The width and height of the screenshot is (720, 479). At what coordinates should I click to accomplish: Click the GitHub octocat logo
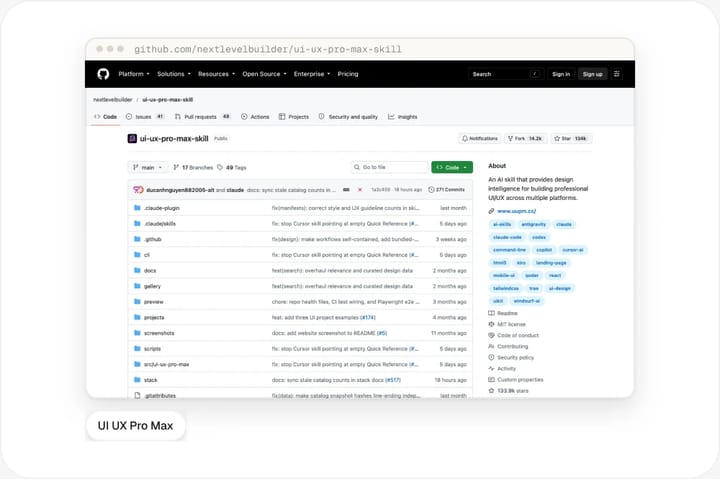[103, 74]
